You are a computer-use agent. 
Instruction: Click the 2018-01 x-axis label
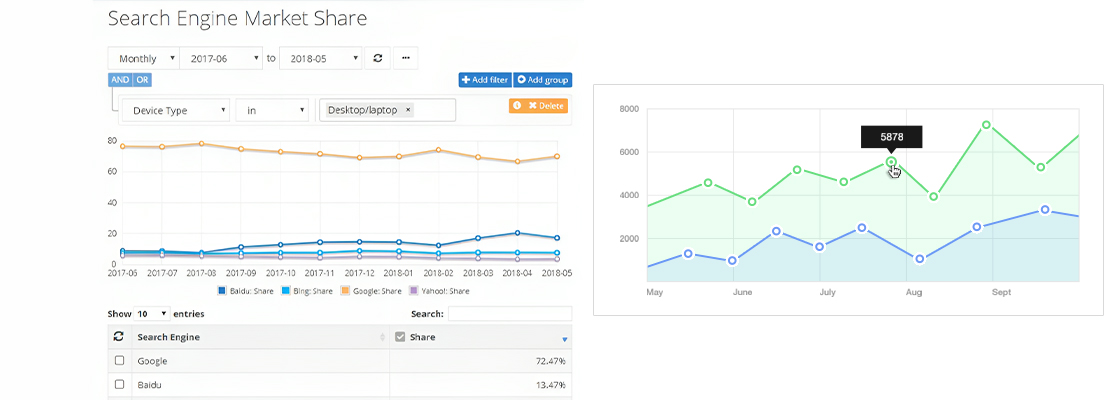(398, 273)
